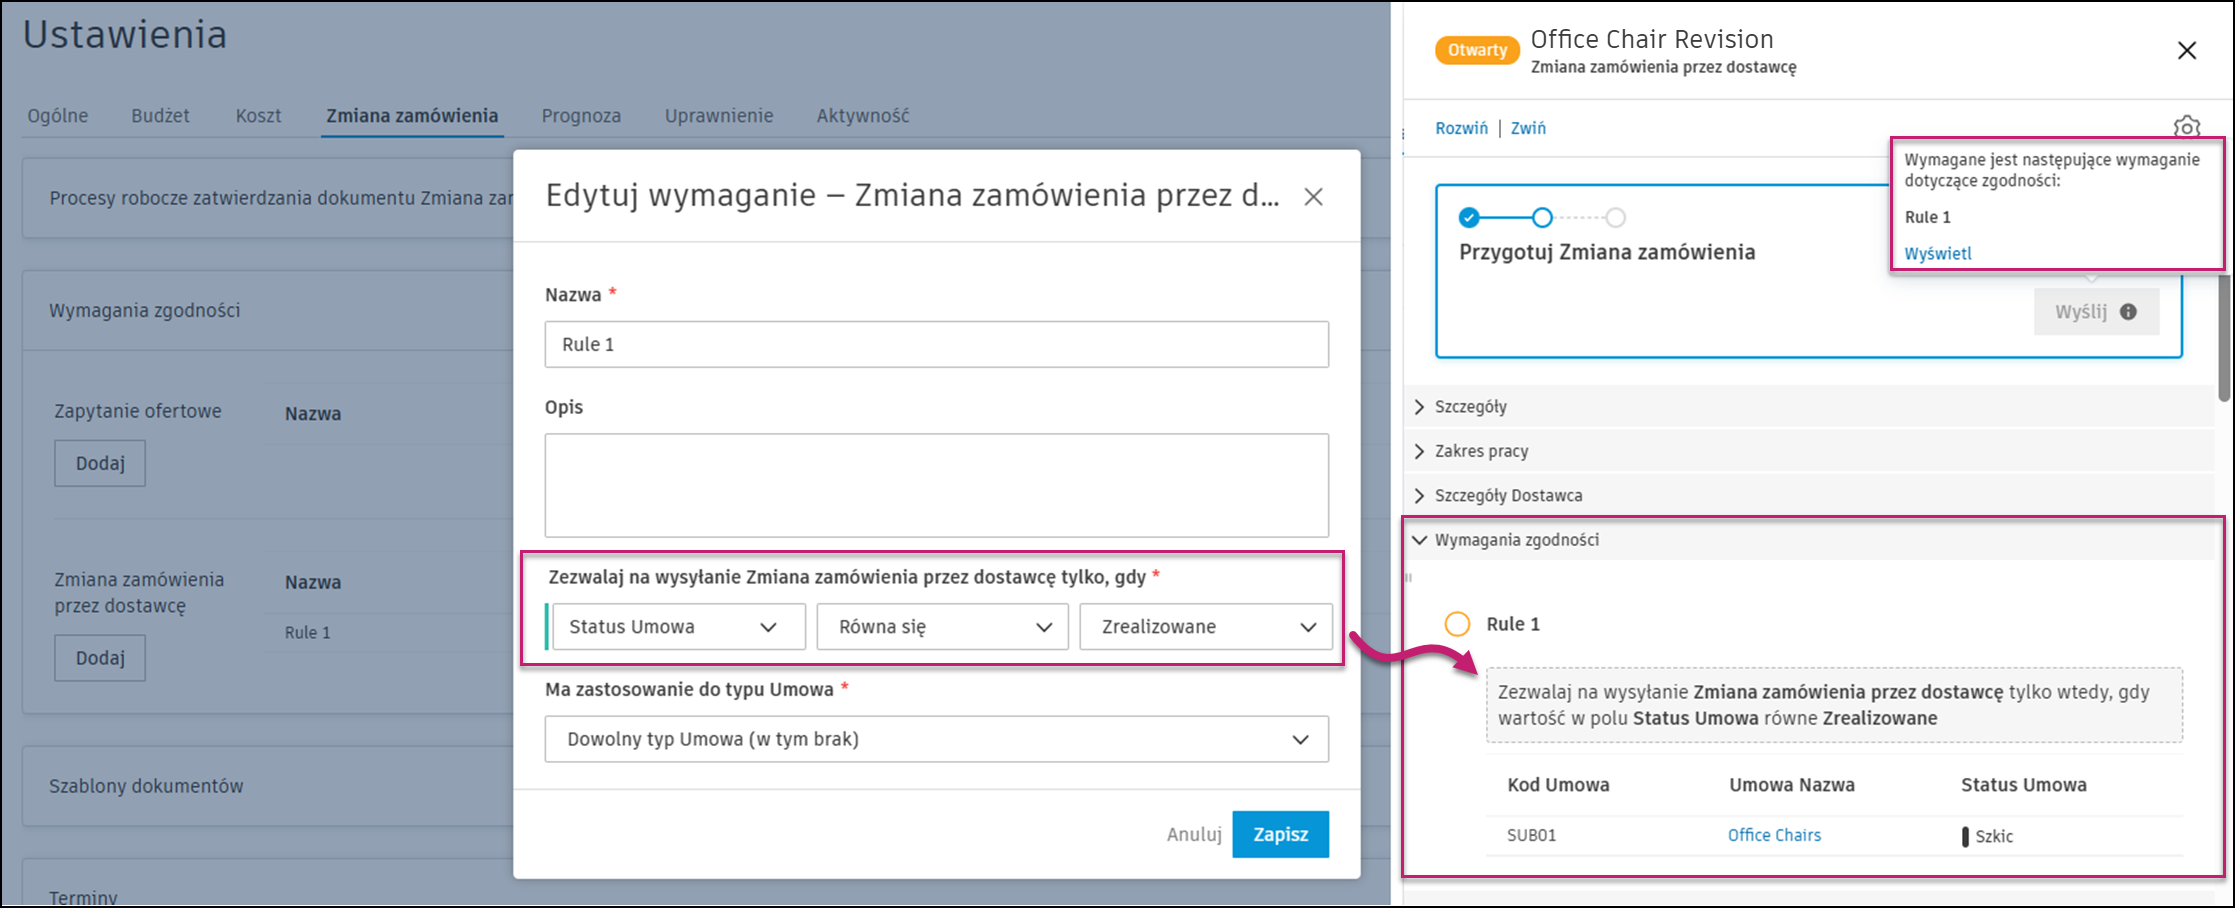The image size is (2235, 908).
Task: Open the Zrealizowane value dropdown
Action: click(x=1205, y=627)
